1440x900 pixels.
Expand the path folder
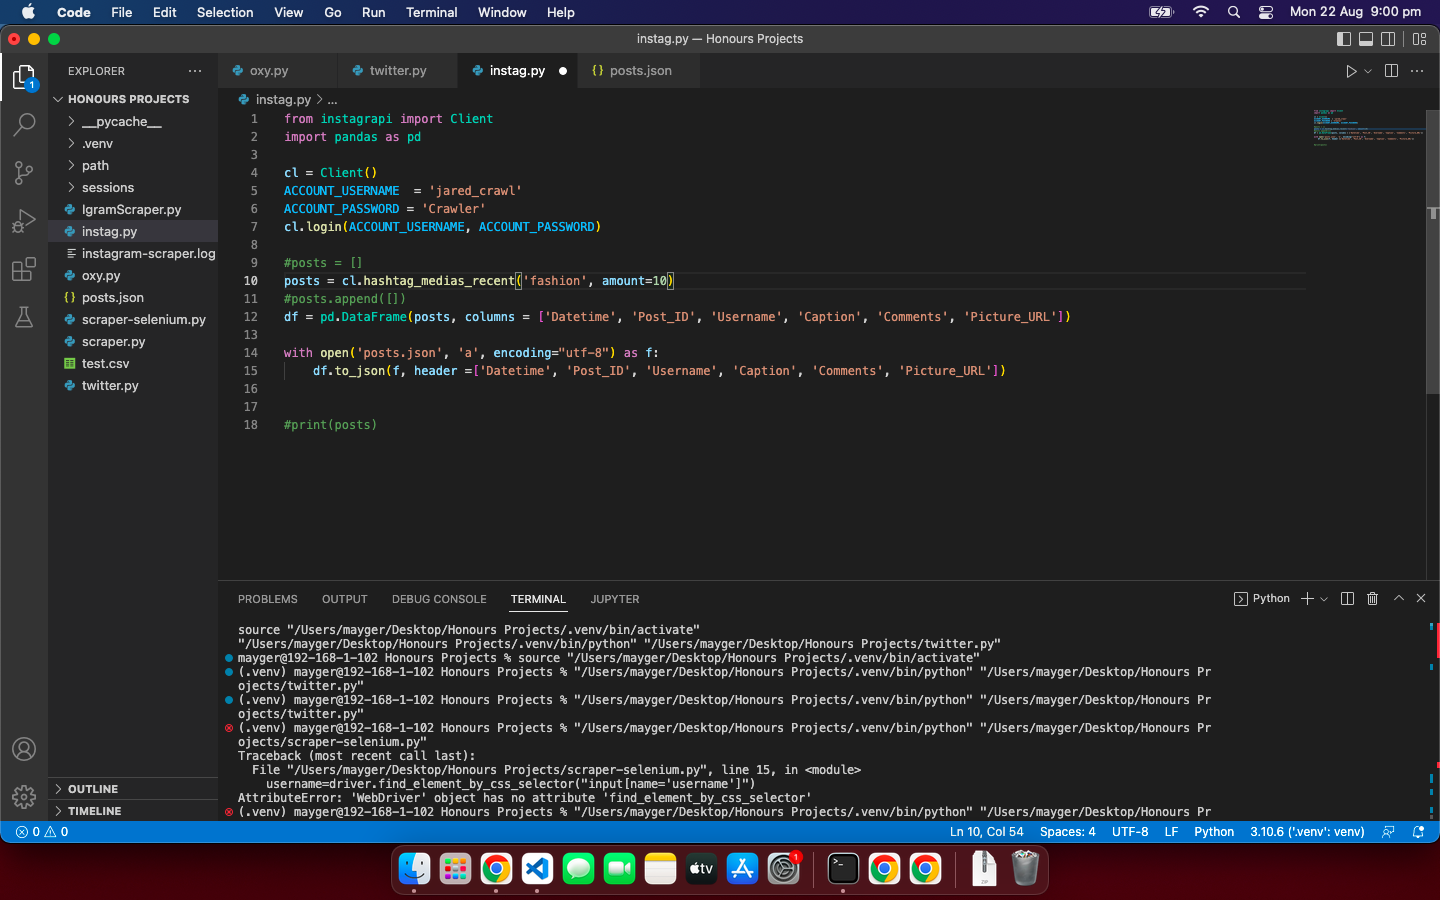click(x=133, y=166)
